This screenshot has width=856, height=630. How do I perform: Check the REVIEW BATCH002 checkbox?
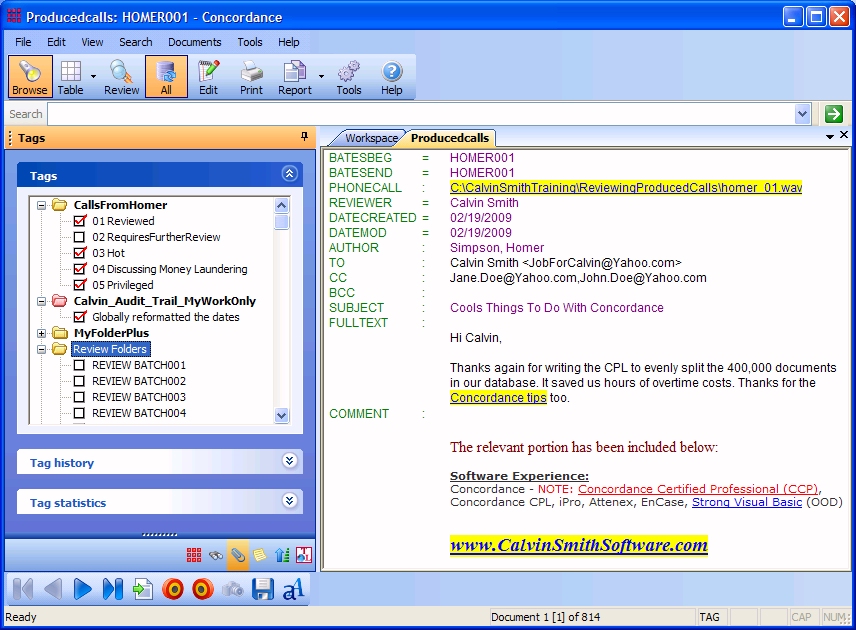[79, 381]
